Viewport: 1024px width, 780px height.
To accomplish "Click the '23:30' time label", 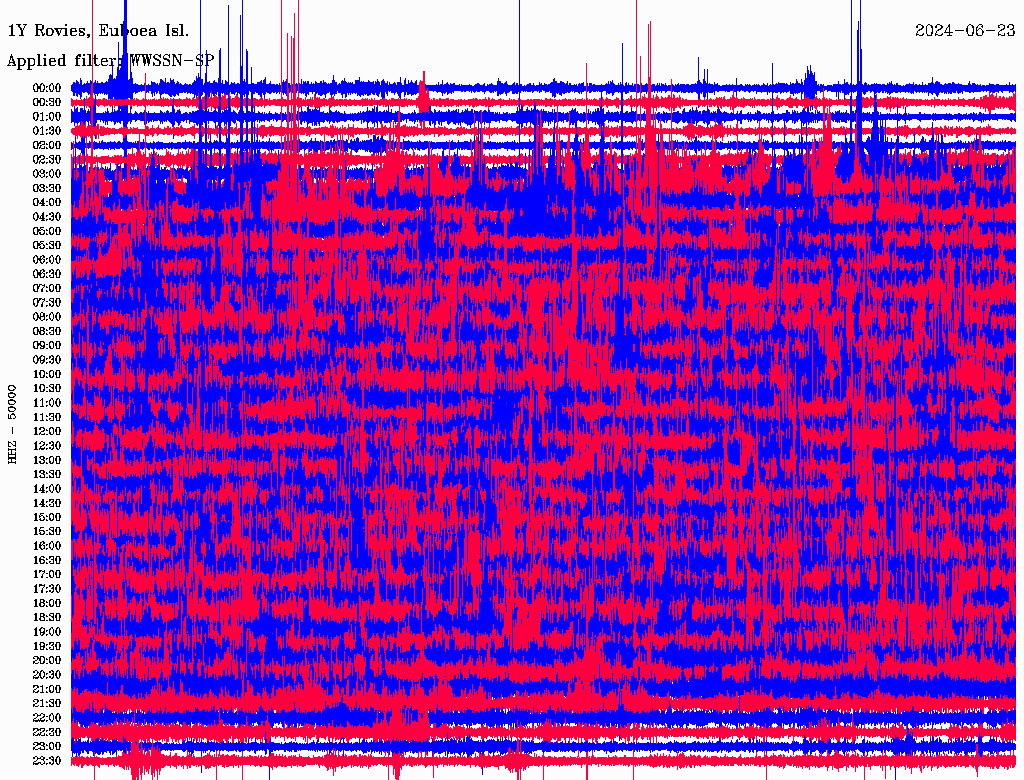I will click(x=47, y=761).
